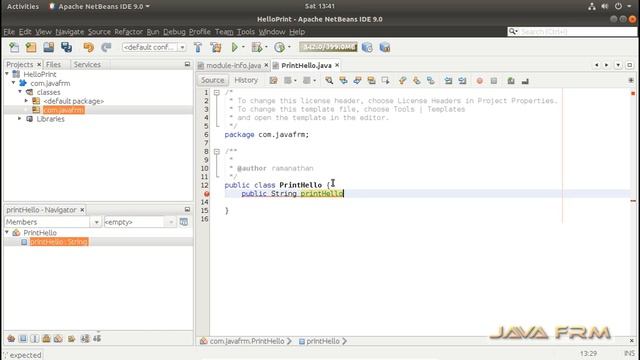Screen dimensions: 640x360
Task: Click the last icon on the main toolbar
Action: (384, 47)
